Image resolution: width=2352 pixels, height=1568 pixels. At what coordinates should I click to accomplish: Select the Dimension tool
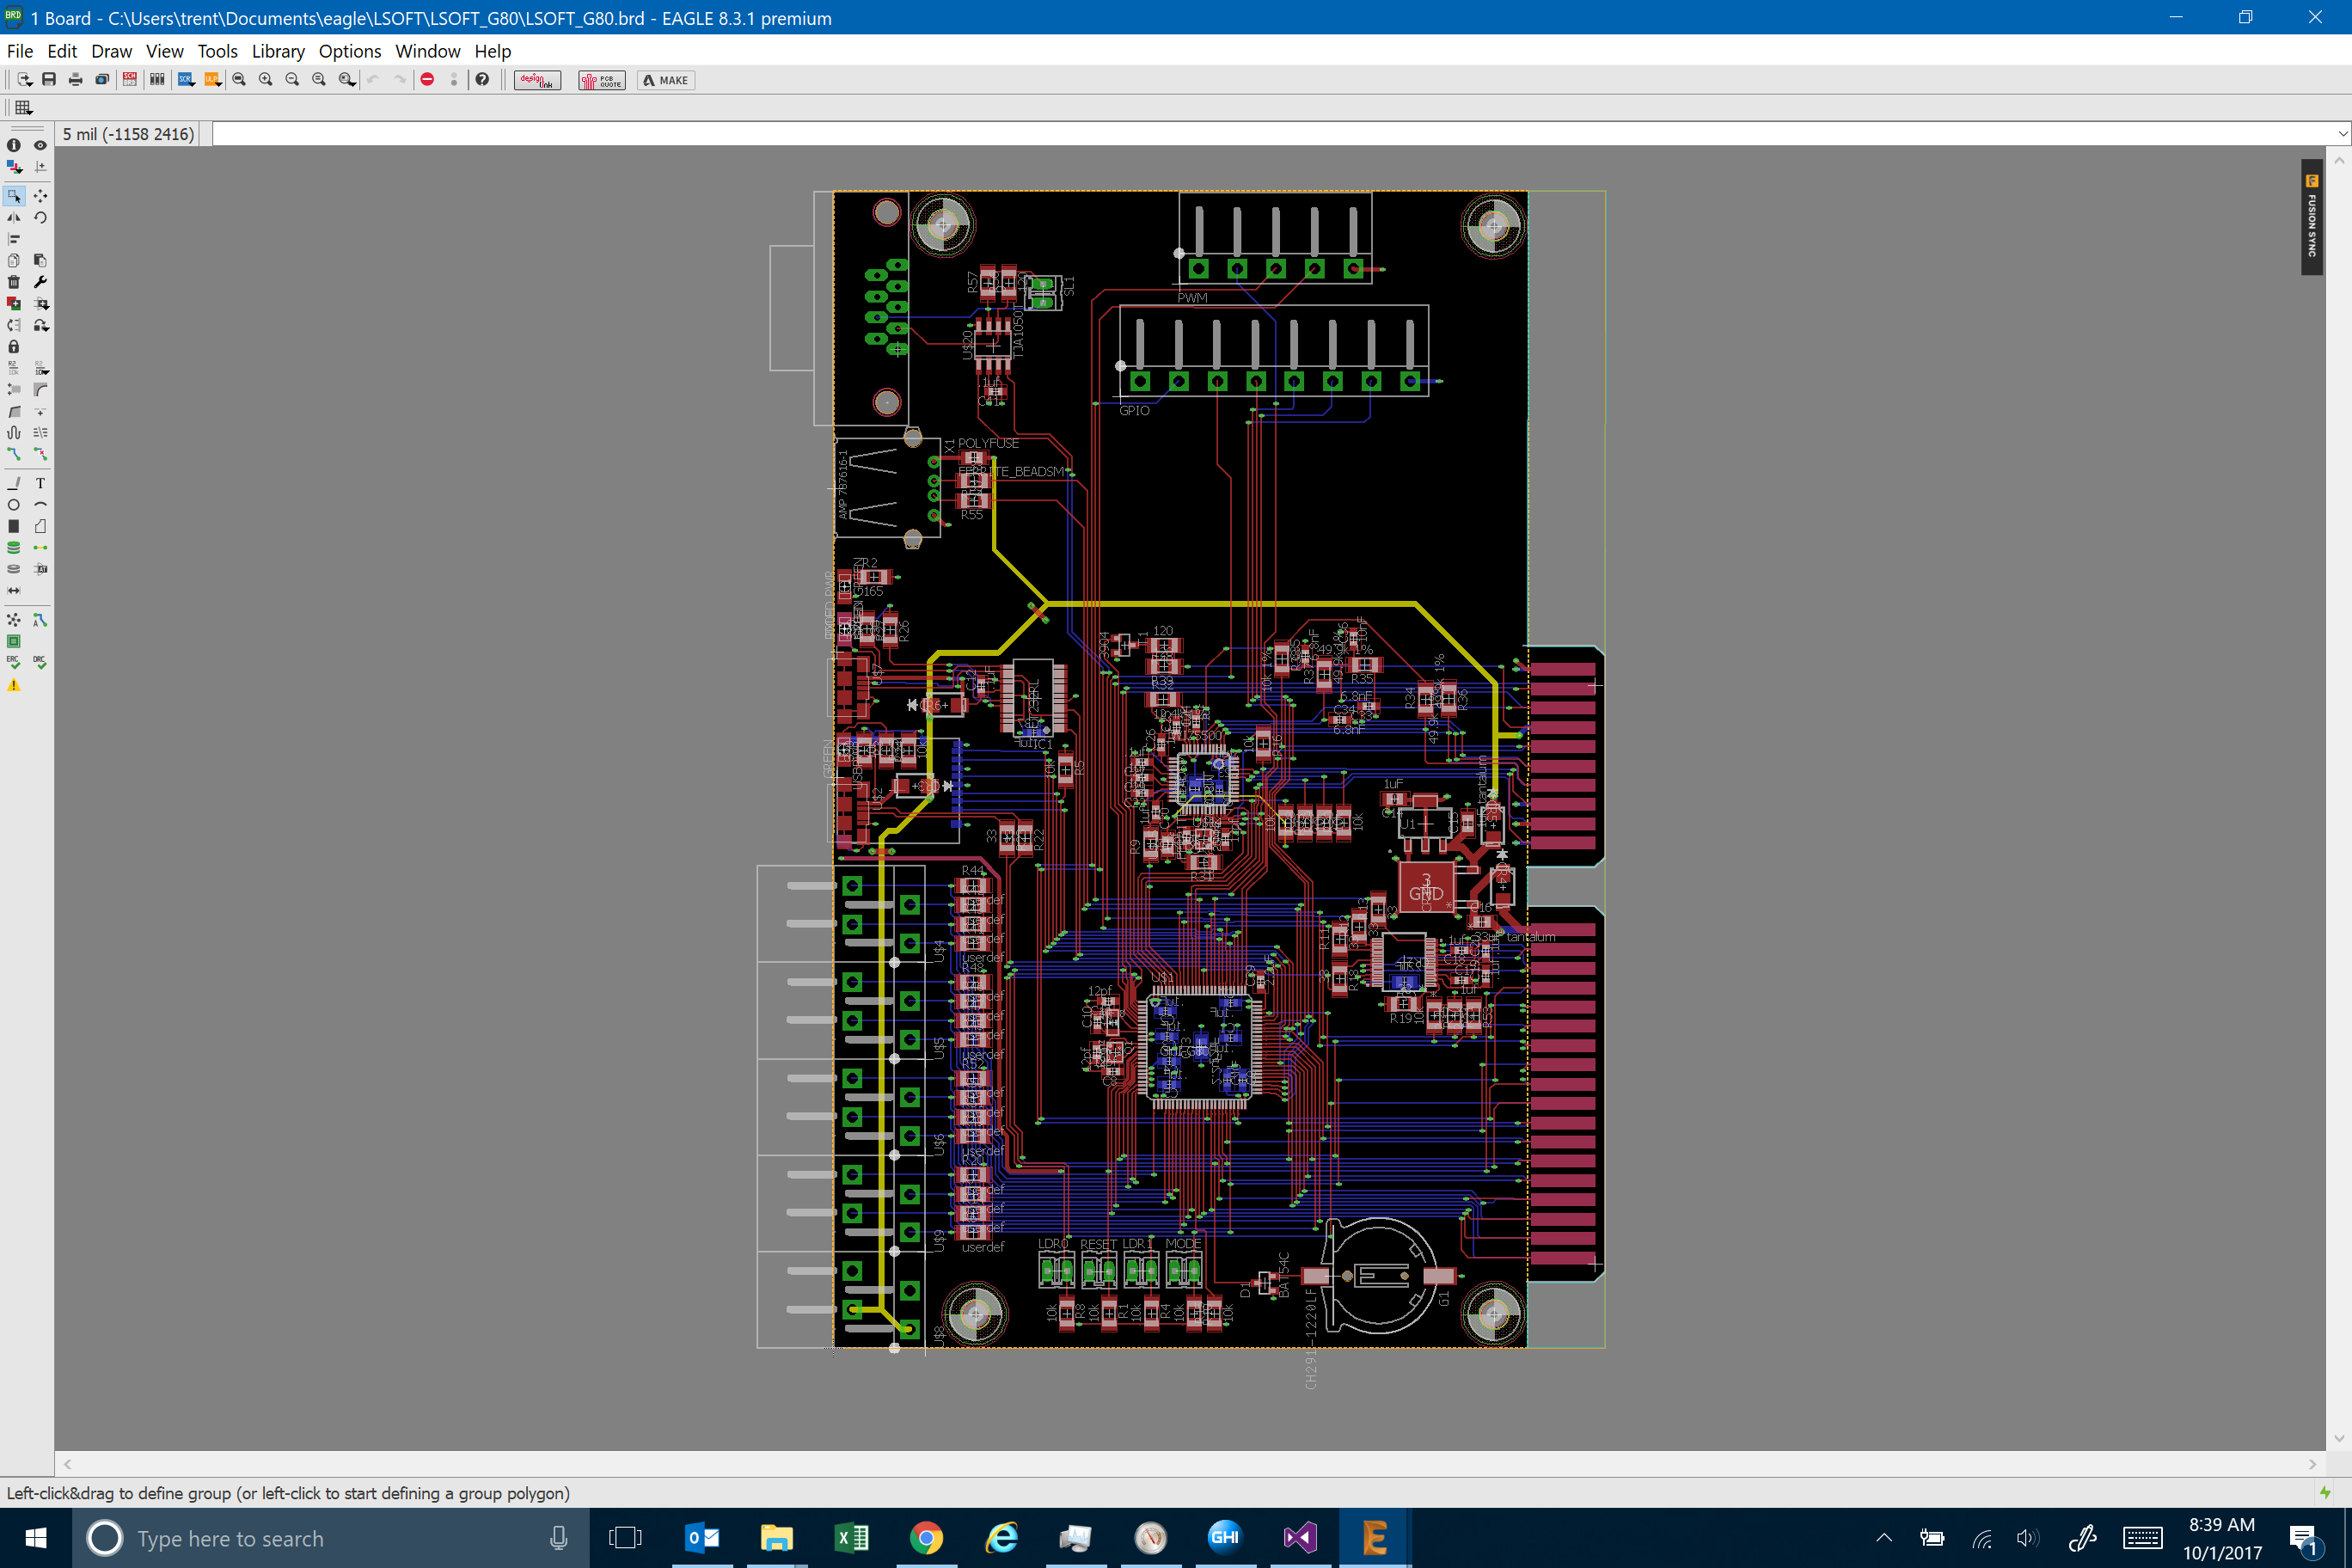[x=14, y=591]
